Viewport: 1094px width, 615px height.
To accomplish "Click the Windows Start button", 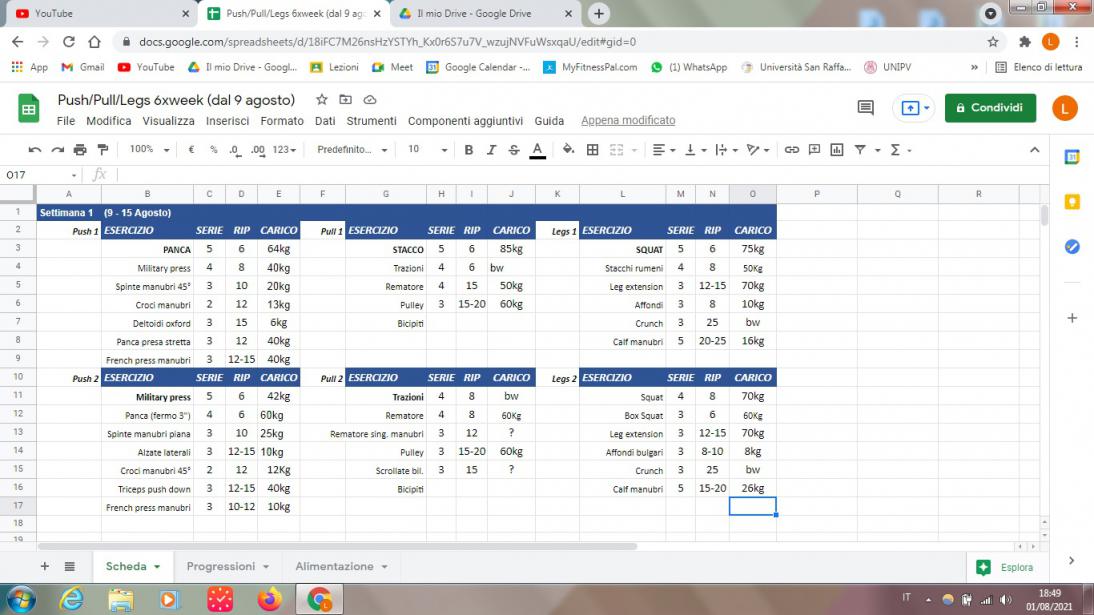I will pos(20,599).
